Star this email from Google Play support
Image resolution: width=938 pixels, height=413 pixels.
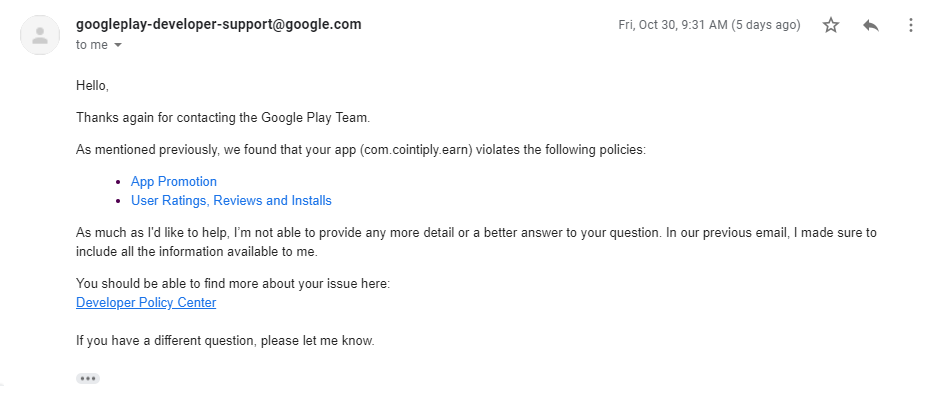[830, 25]
